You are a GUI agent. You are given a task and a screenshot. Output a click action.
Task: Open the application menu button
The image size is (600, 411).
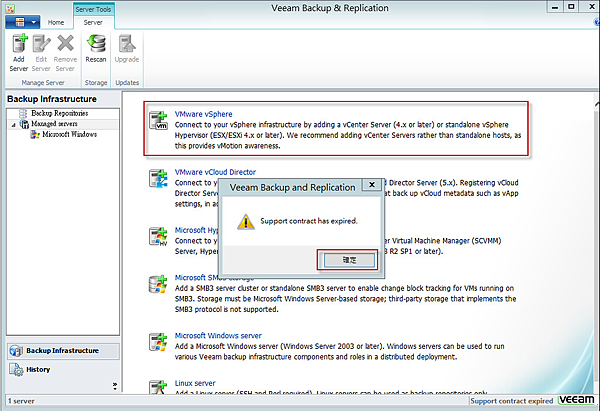(23, 22)
